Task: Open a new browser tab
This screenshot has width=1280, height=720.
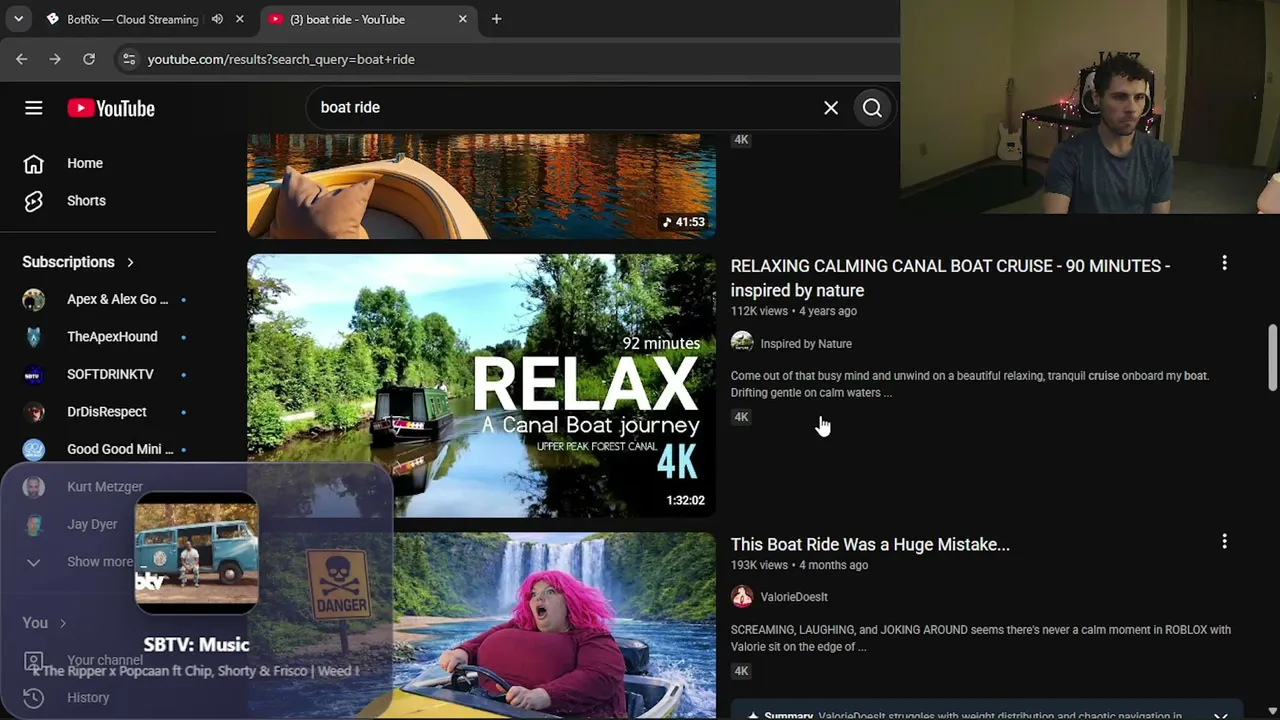Action: [496, 19]
